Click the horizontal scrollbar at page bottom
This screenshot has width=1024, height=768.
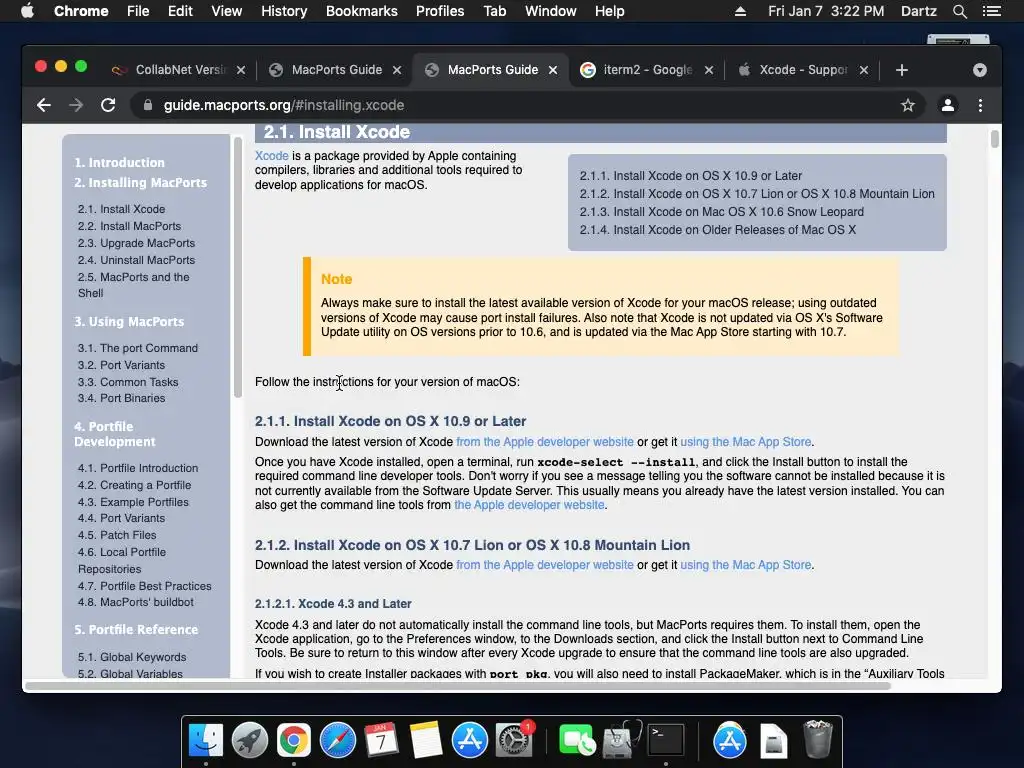click(457, 686)
